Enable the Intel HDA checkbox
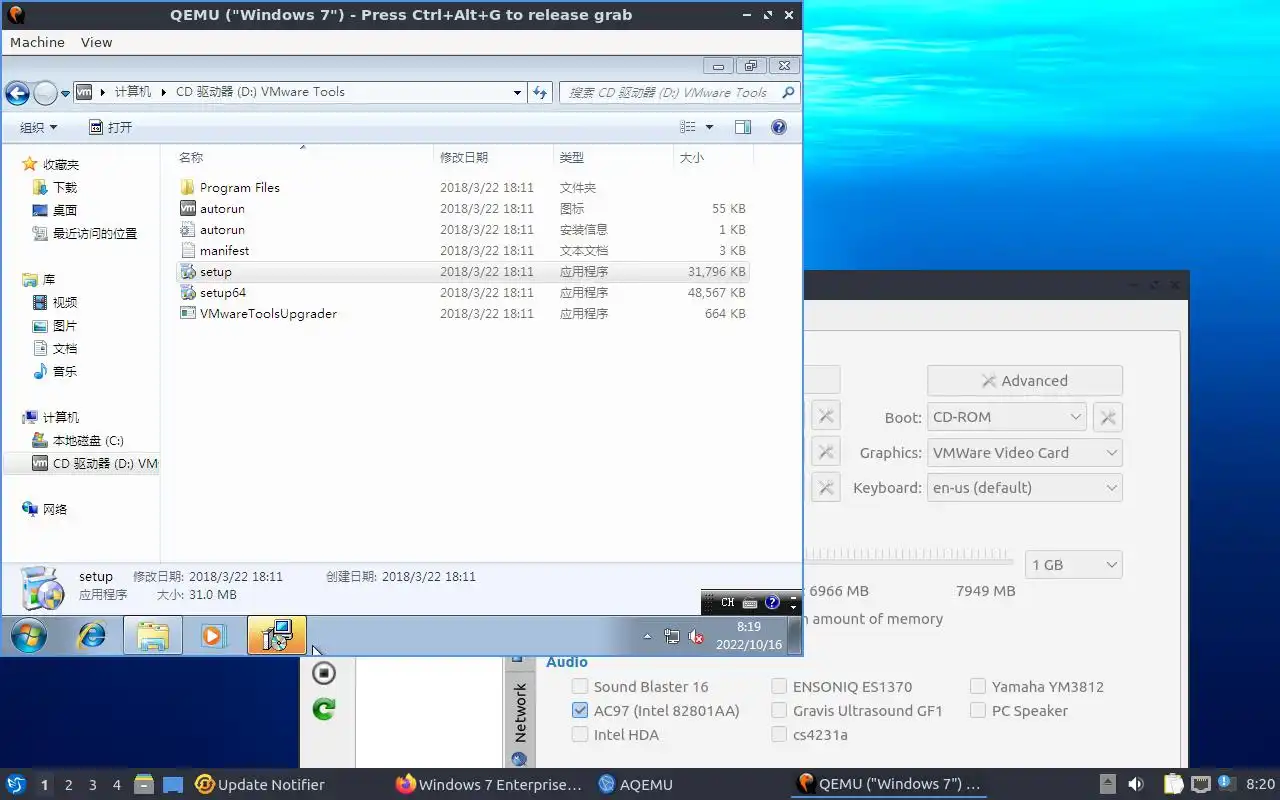 coord(580,734)
